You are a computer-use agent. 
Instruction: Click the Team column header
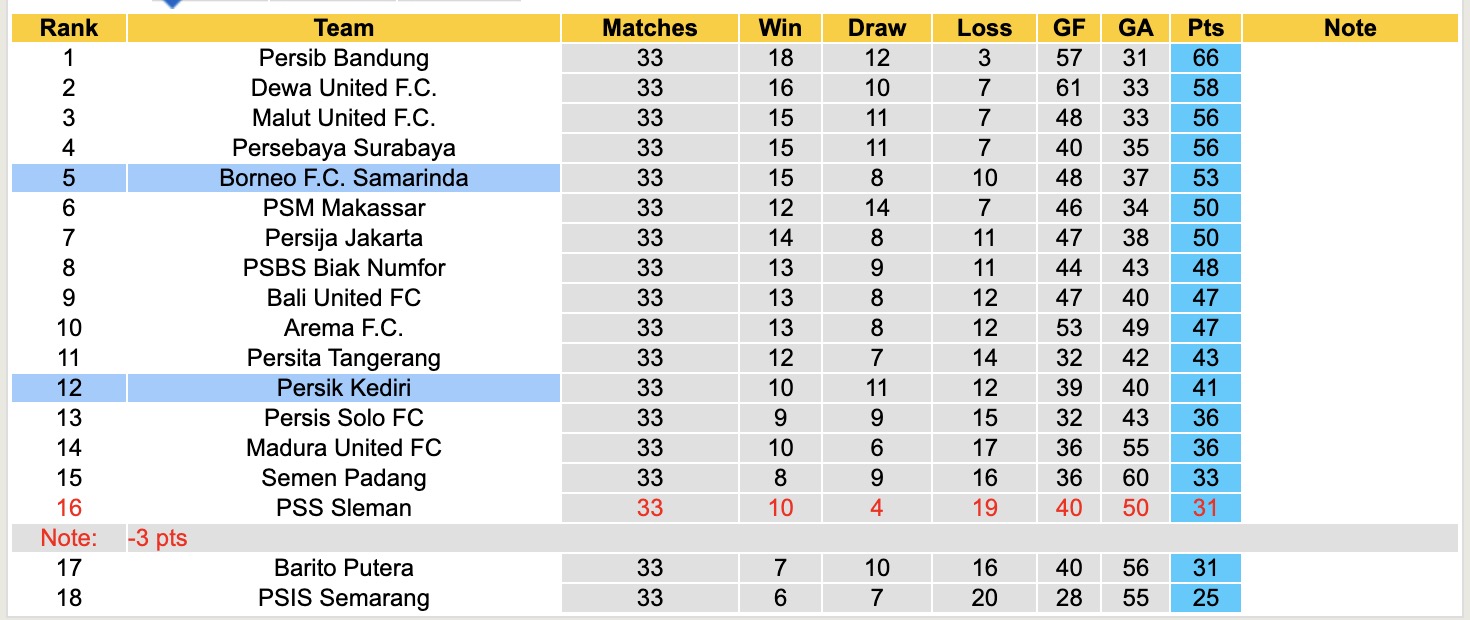(x=343, y=28)
